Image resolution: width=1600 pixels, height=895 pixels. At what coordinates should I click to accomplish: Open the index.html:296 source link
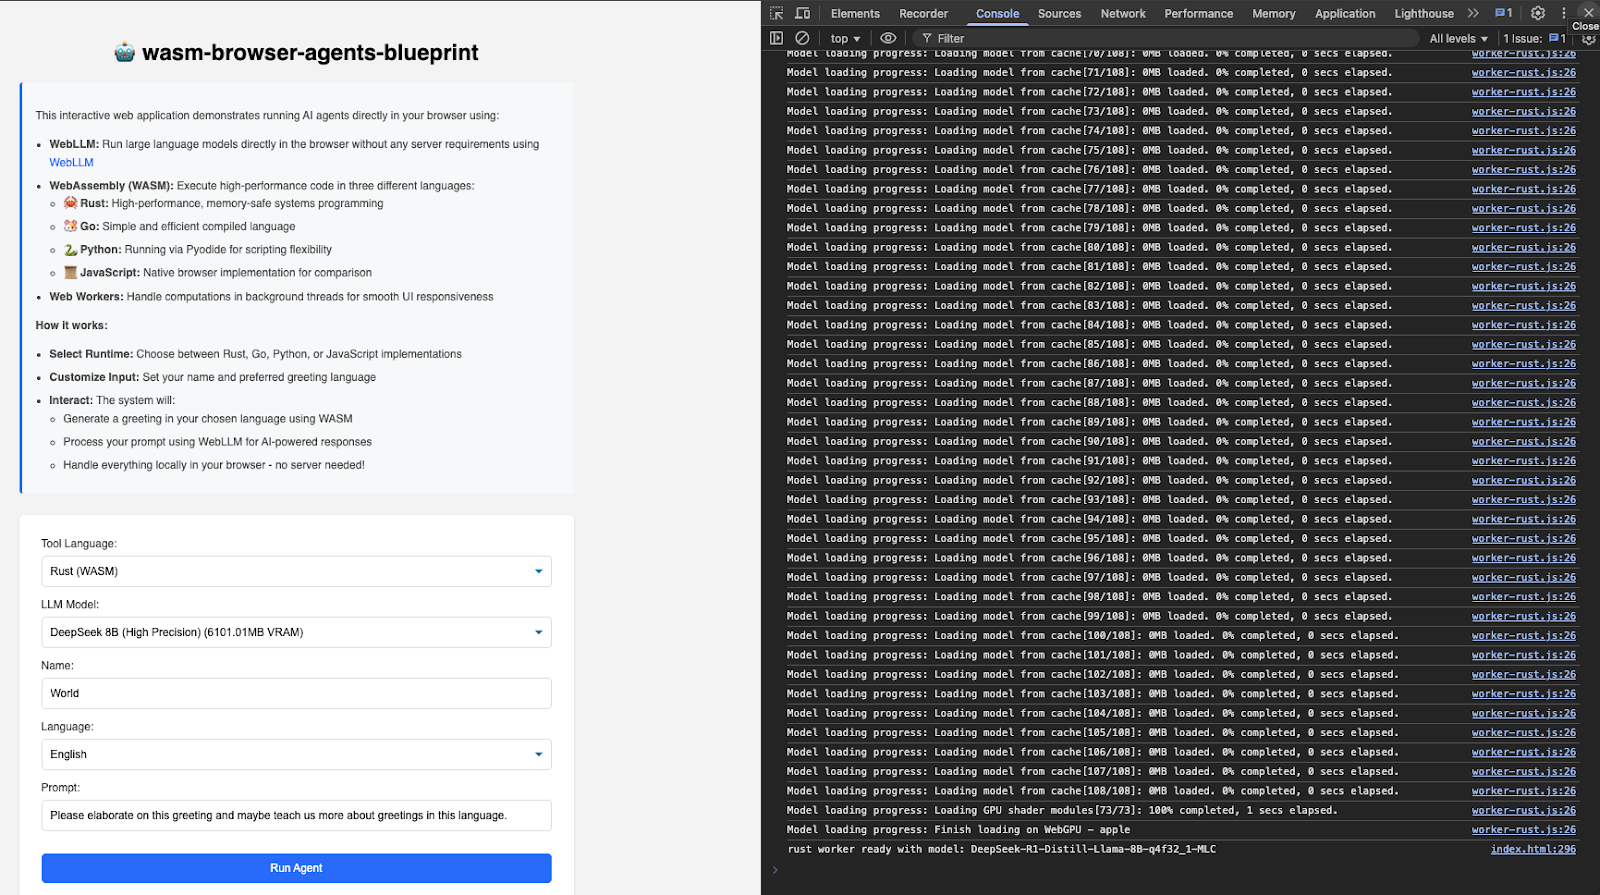tap(1532, 849)
